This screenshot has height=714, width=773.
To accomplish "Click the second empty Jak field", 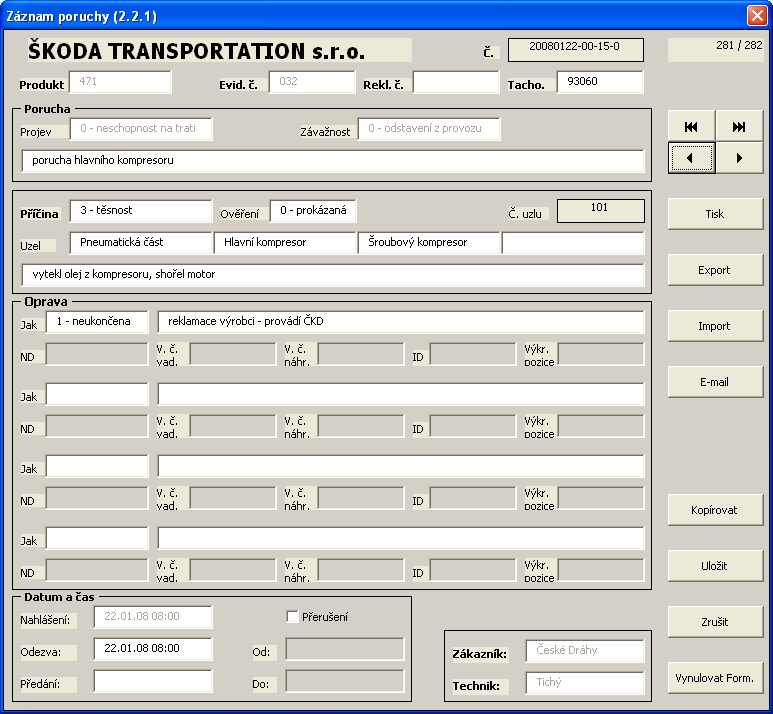I will [97, 394].
